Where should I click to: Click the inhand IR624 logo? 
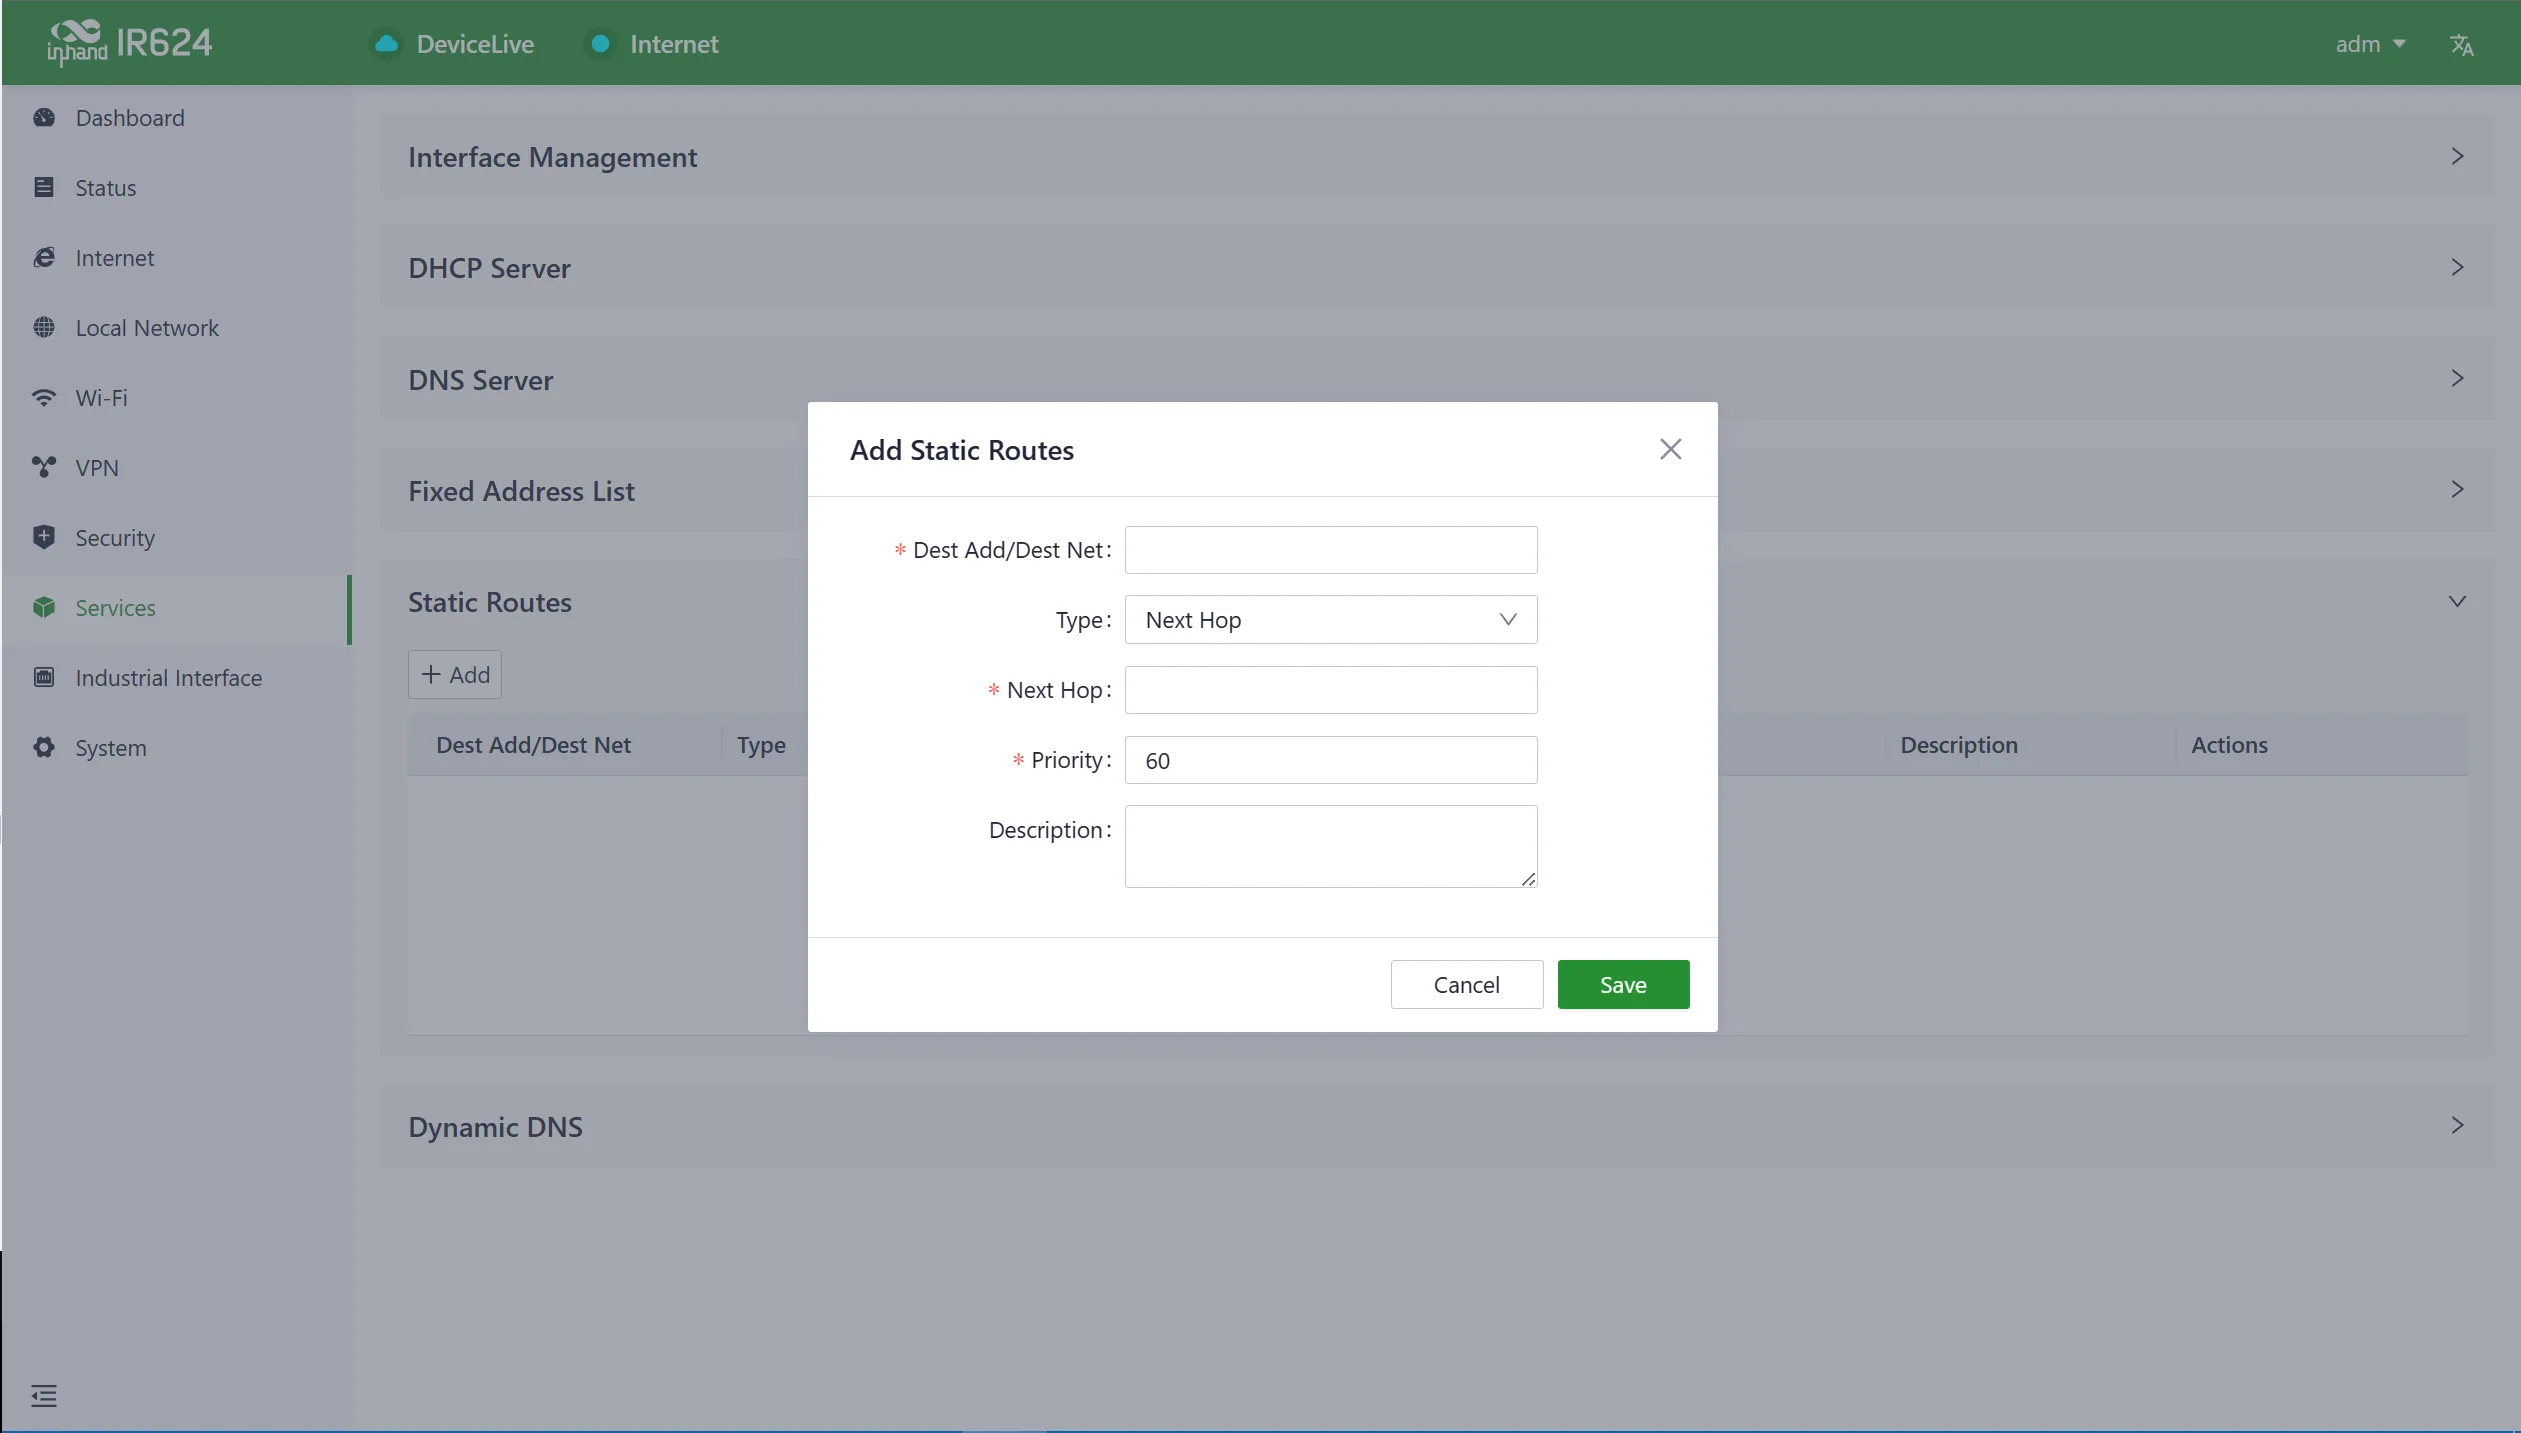pyautogui.click(x=130, y=43)
